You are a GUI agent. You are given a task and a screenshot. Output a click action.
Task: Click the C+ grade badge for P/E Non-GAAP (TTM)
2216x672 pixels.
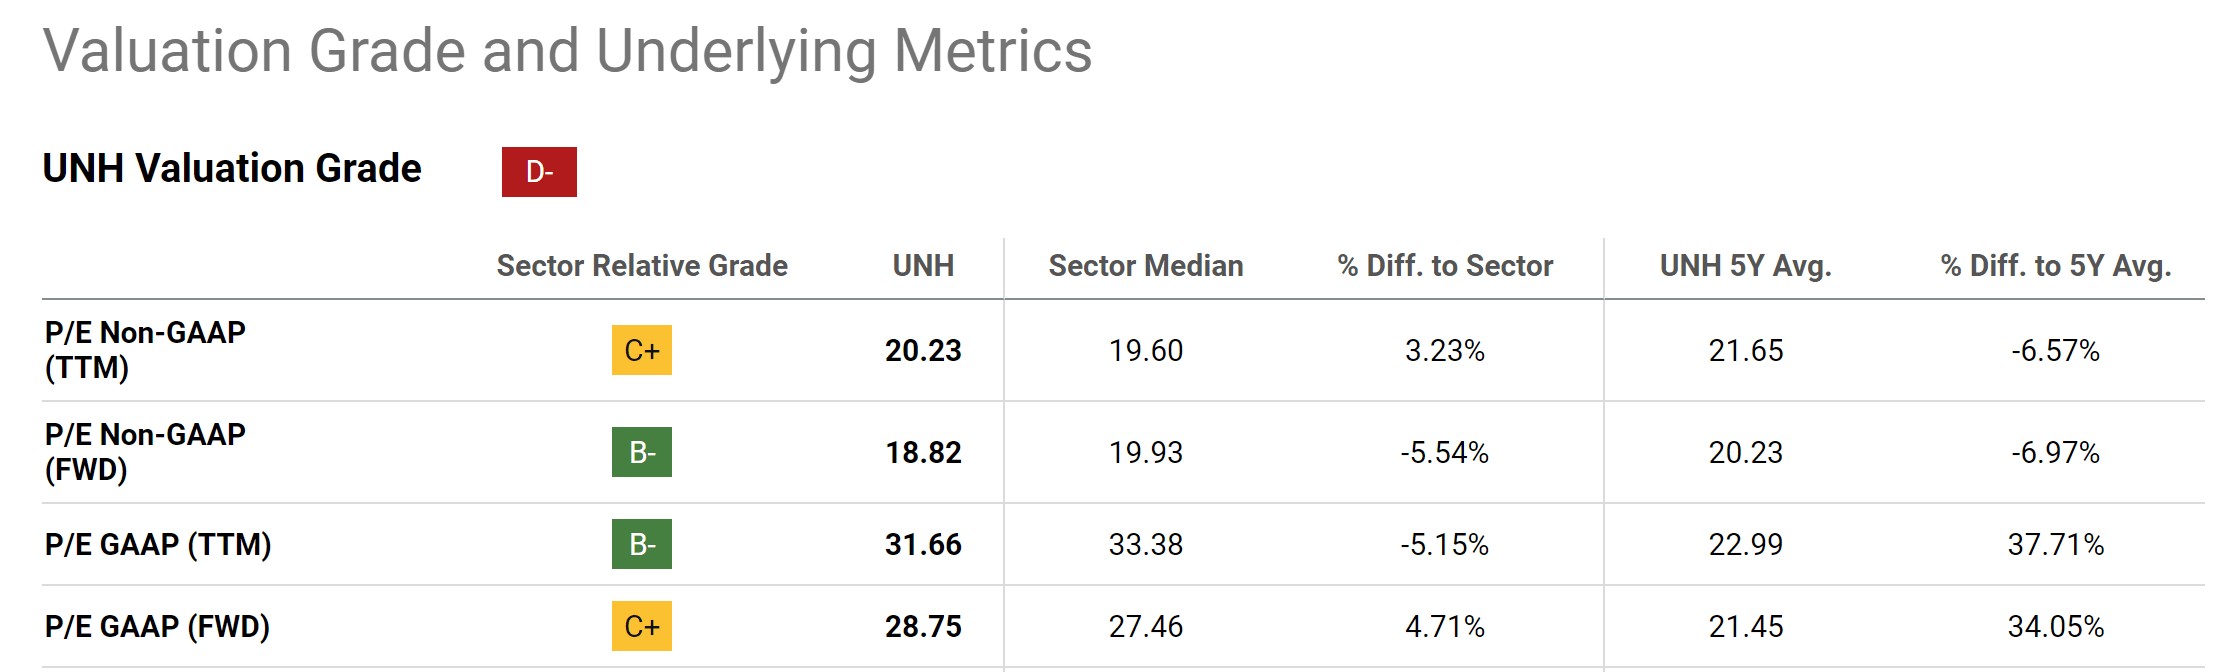pyautogui.click(x=641, y=350)
